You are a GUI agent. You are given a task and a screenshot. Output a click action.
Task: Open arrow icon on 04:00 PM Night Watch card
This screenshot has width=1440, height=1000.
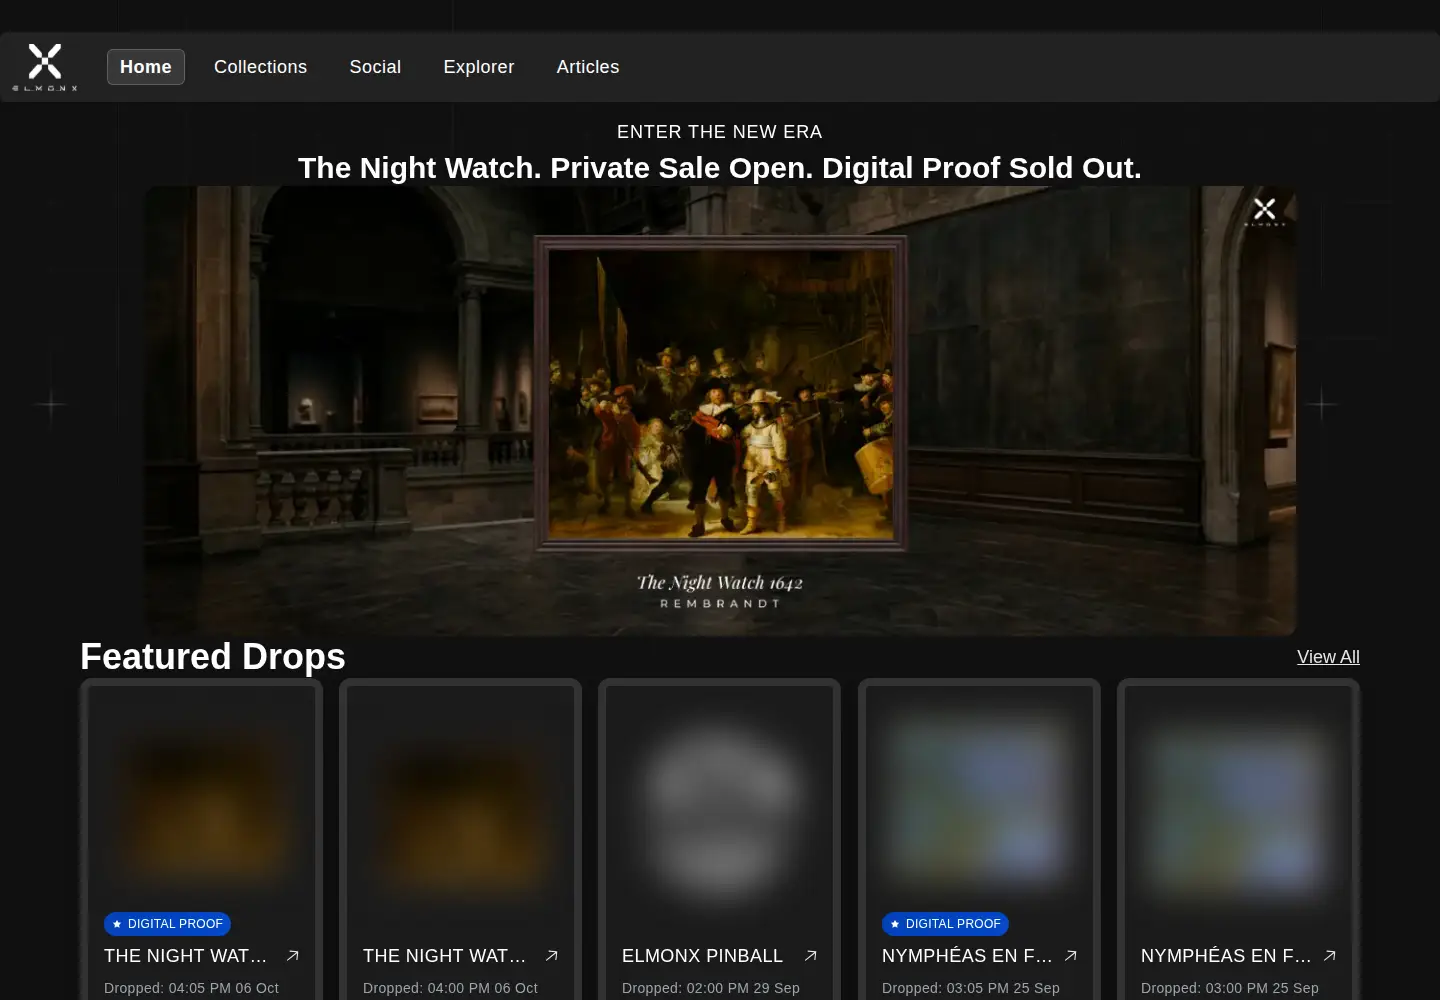tap(552, 956)
